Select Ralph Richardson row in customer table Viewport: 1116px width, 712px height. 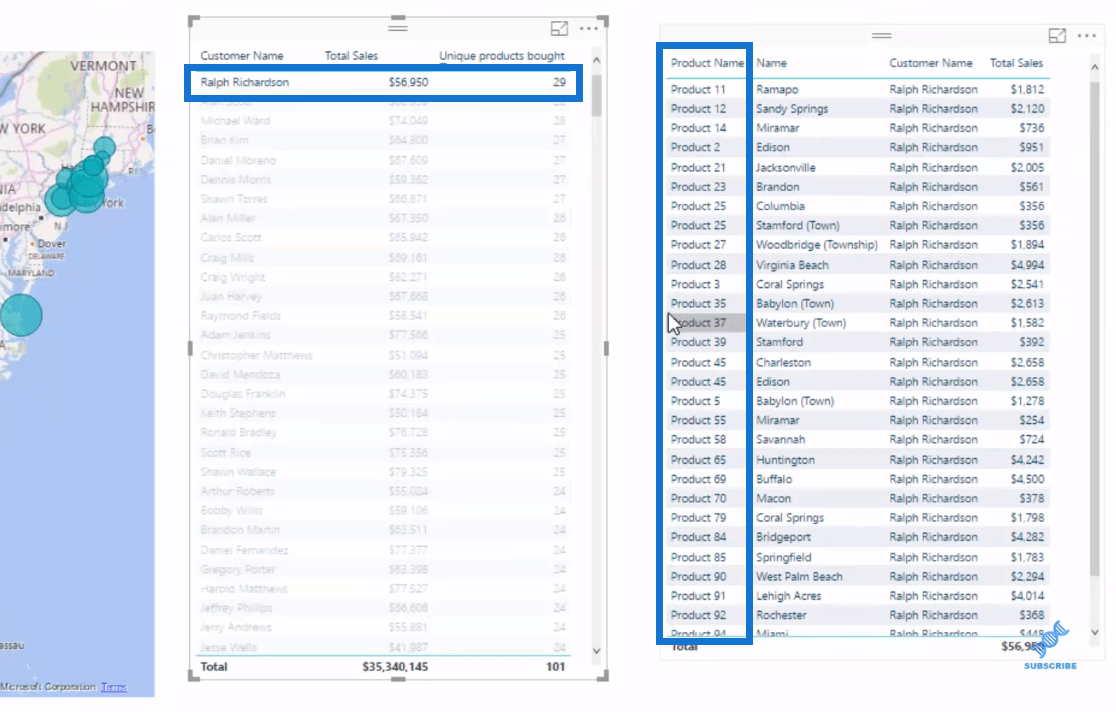(384, 83)
